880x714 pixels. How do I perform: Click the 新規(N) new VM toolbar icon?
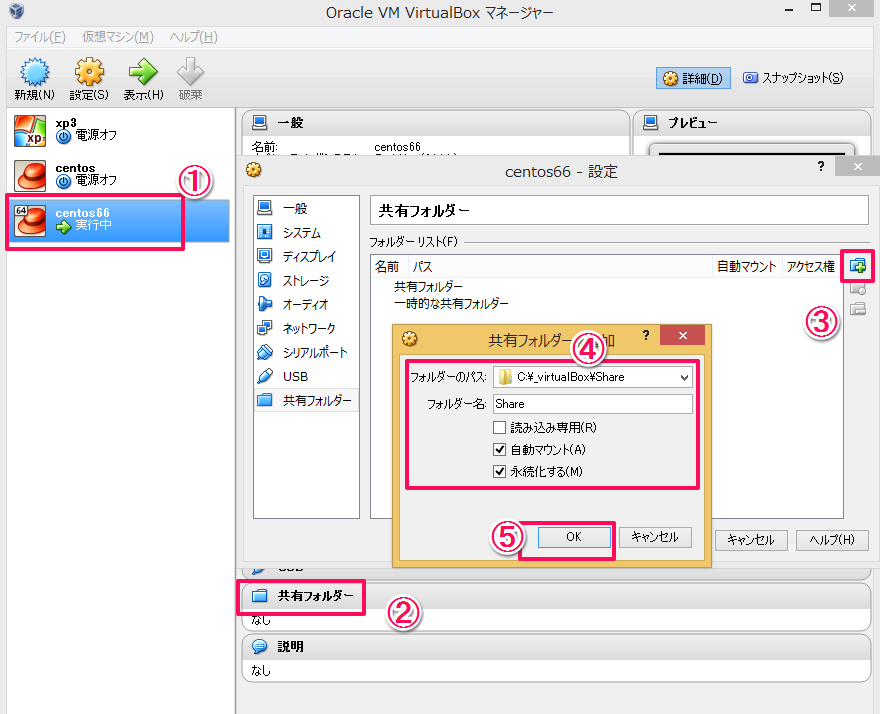[x=34, y=79]
